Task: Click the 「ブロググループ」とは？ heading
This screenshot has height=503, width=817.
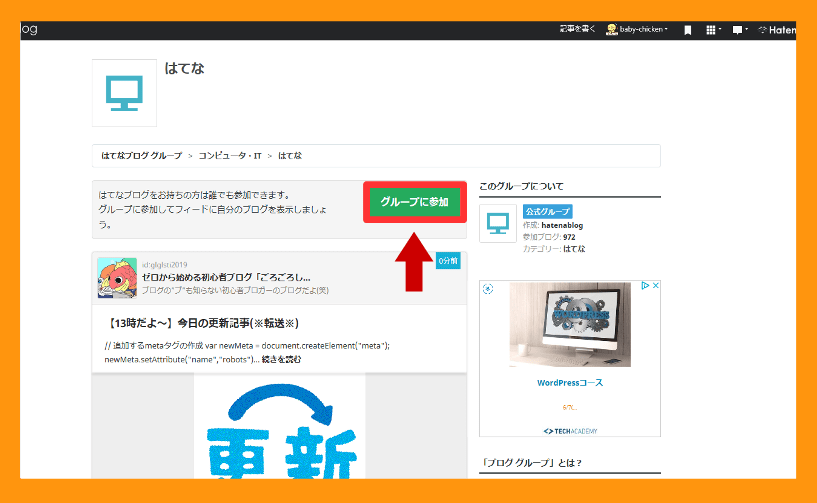Action: tap(531, 463)
